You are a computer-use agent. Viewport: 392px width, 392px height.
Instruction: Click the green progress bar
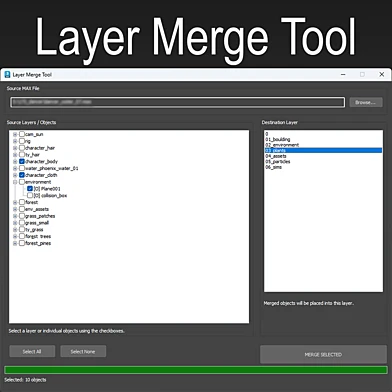(196, 370)
